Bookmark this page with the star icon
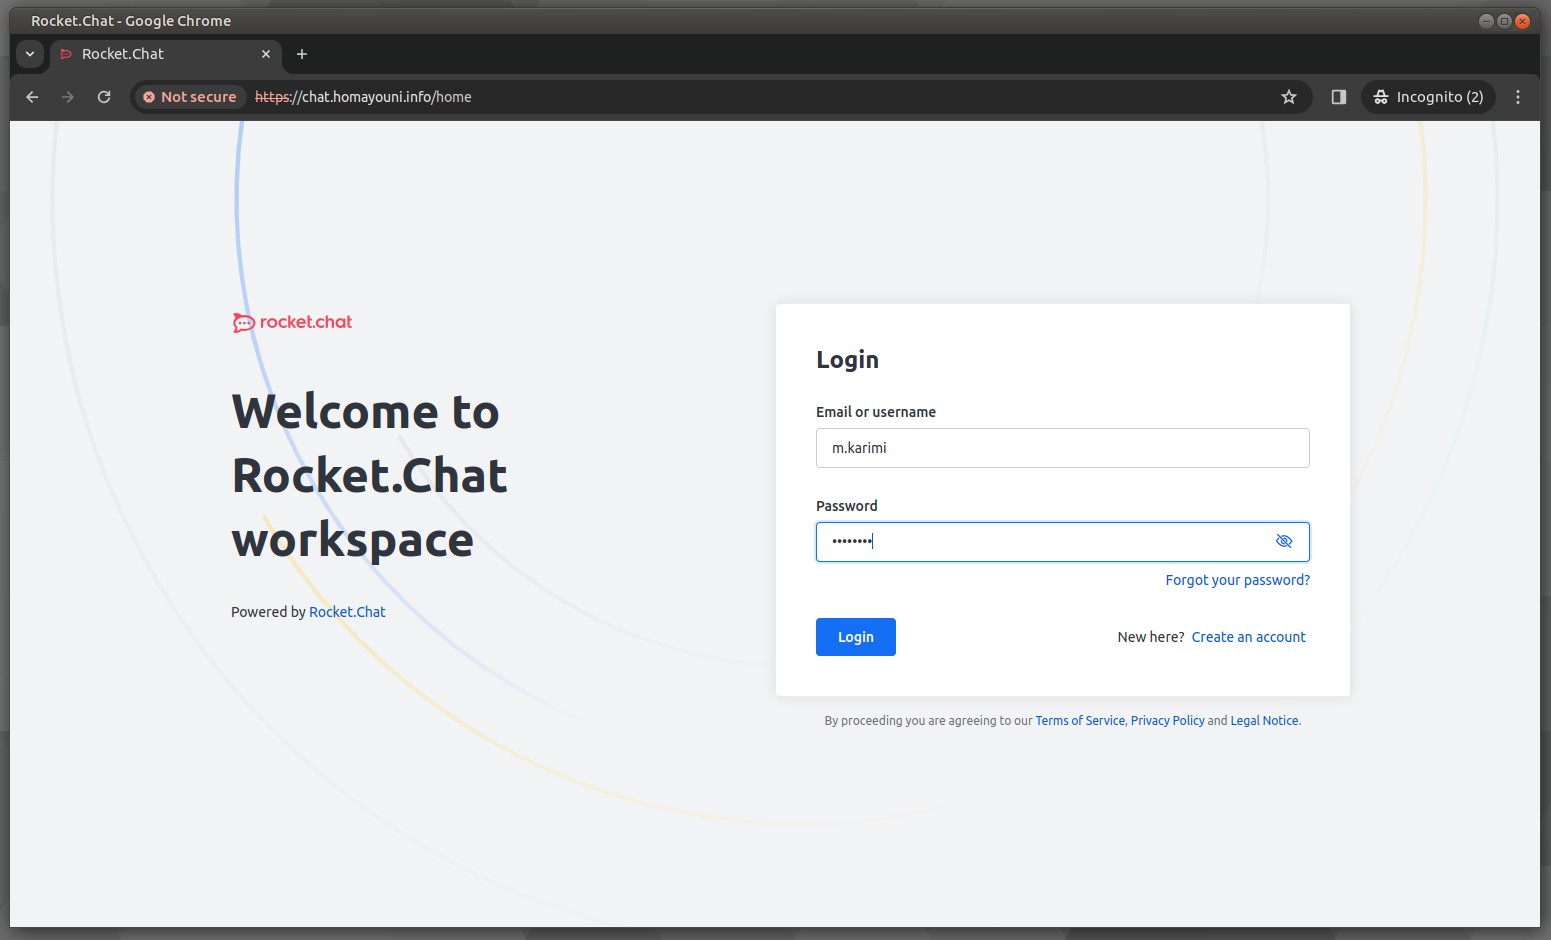Image resolution: width=1551 pixels, height=940 pixels. pyautogui.click(x=1289, y=97)
